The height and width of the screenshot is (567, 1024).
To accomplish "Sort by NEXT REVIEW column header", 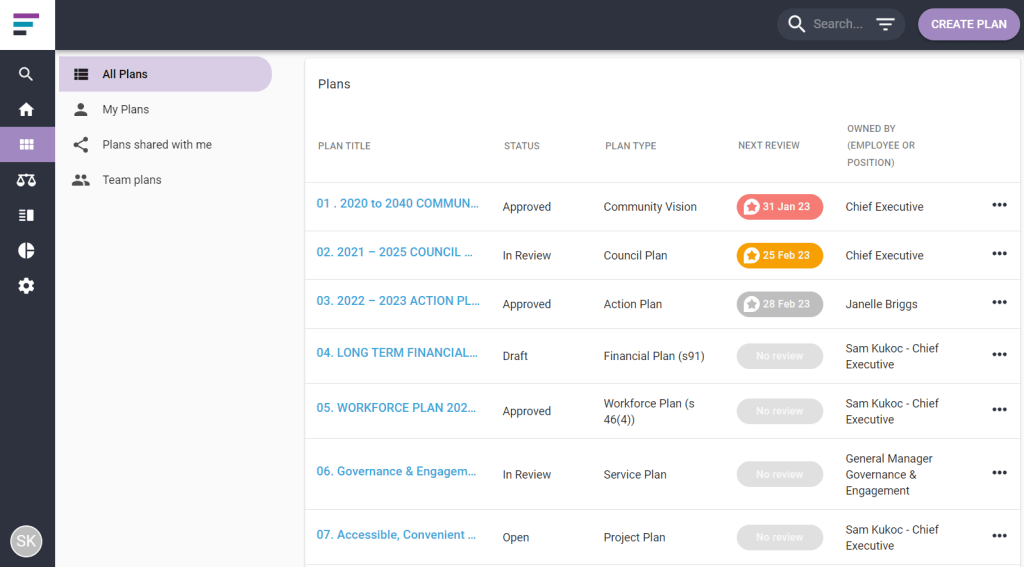I will [769, 146].
